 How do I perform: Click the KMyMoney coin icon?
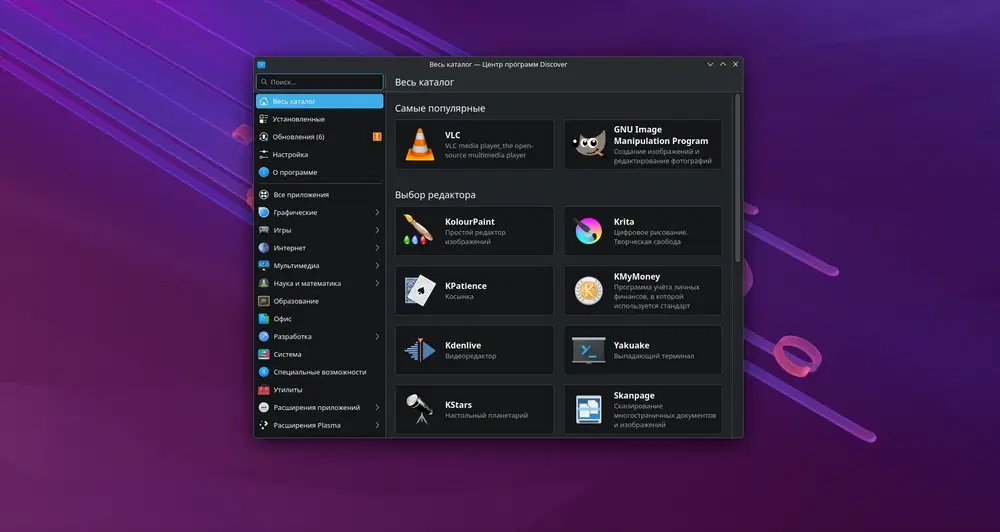click(589, 290)
